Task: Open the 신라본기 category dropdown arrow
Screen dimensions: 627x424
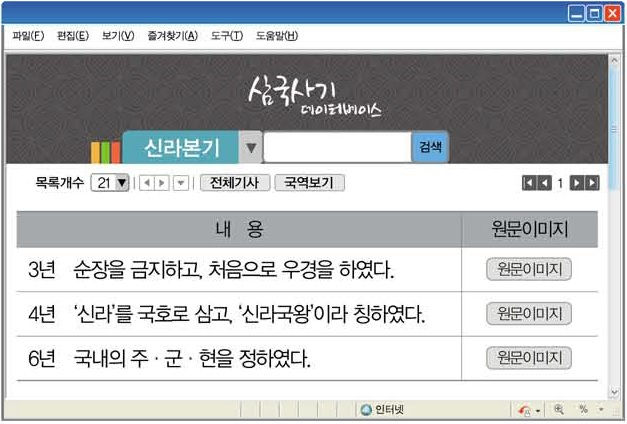Action: click(251, 148)
